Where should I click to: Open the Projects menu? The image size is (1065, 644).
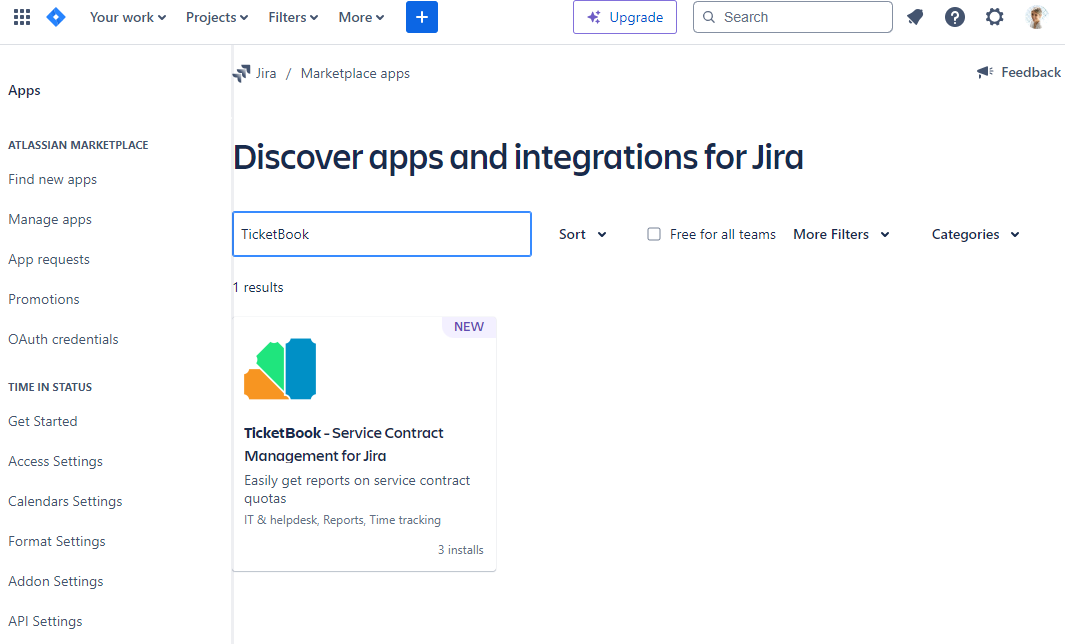[x=217, y=17]
